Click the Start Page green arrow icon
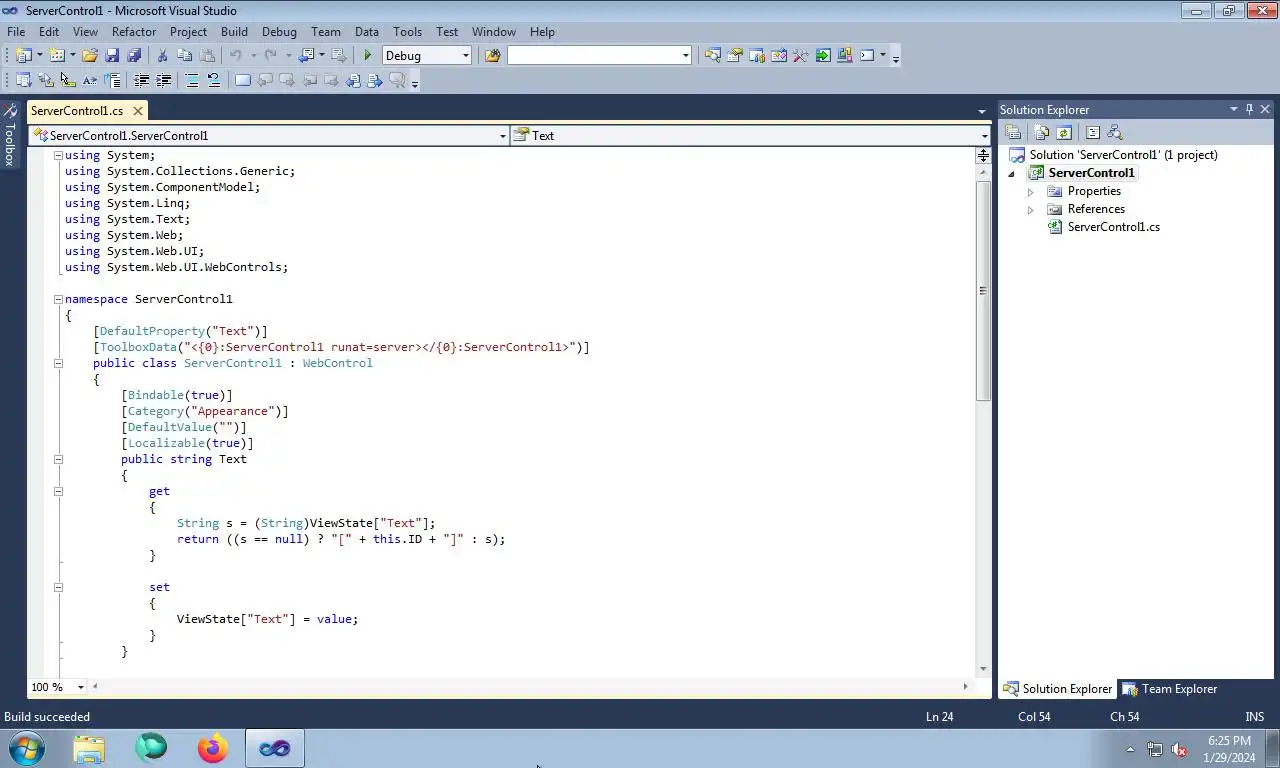Viewport: 1280px width, 768px height. click(x=823, y=56)
